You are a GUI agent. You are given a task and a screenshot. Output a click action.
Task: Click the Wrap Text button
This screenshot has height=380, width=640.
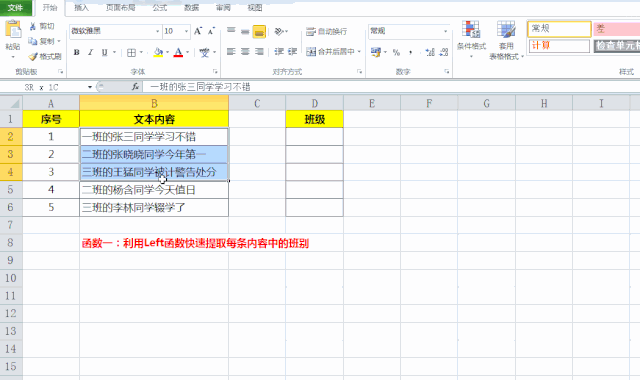point(327,31)
